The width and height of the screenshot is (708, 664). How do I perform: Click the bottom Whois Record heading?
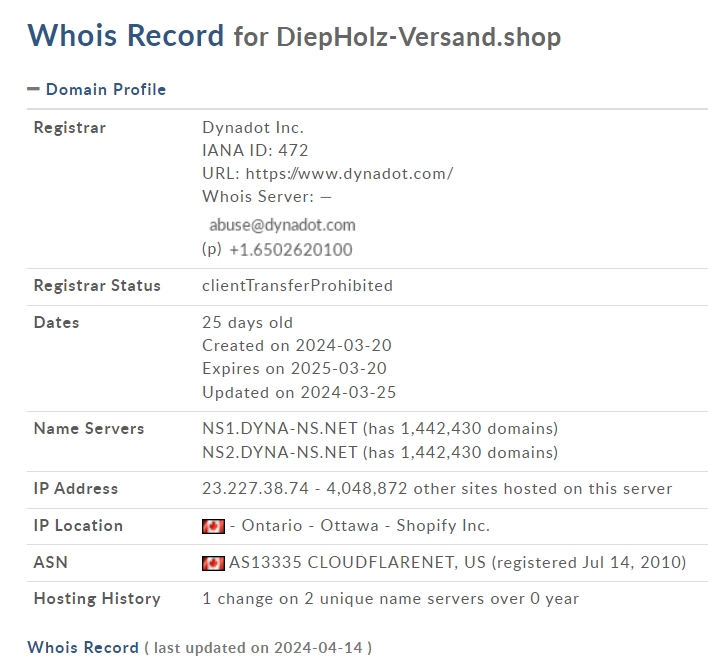pos(83,648)
